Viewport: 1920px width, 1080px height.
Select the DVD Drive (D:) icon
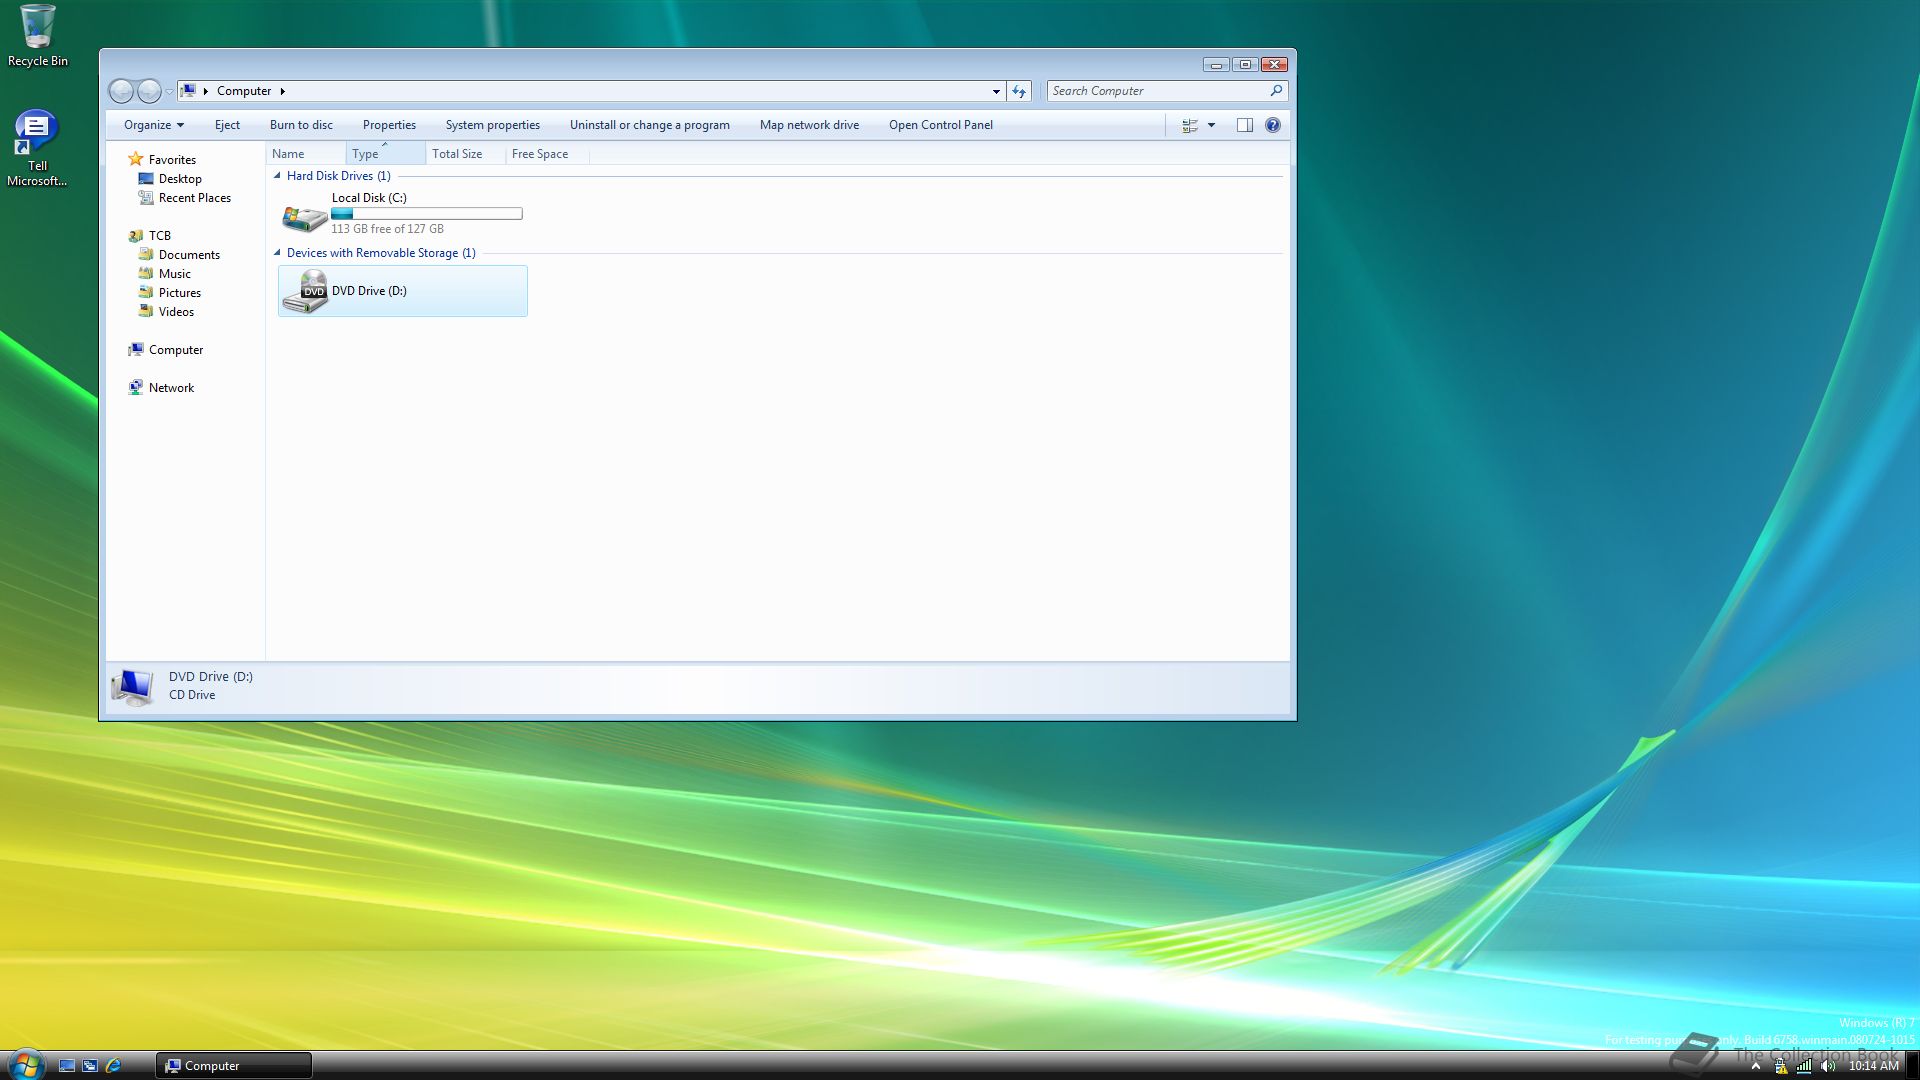click(305, 291)
